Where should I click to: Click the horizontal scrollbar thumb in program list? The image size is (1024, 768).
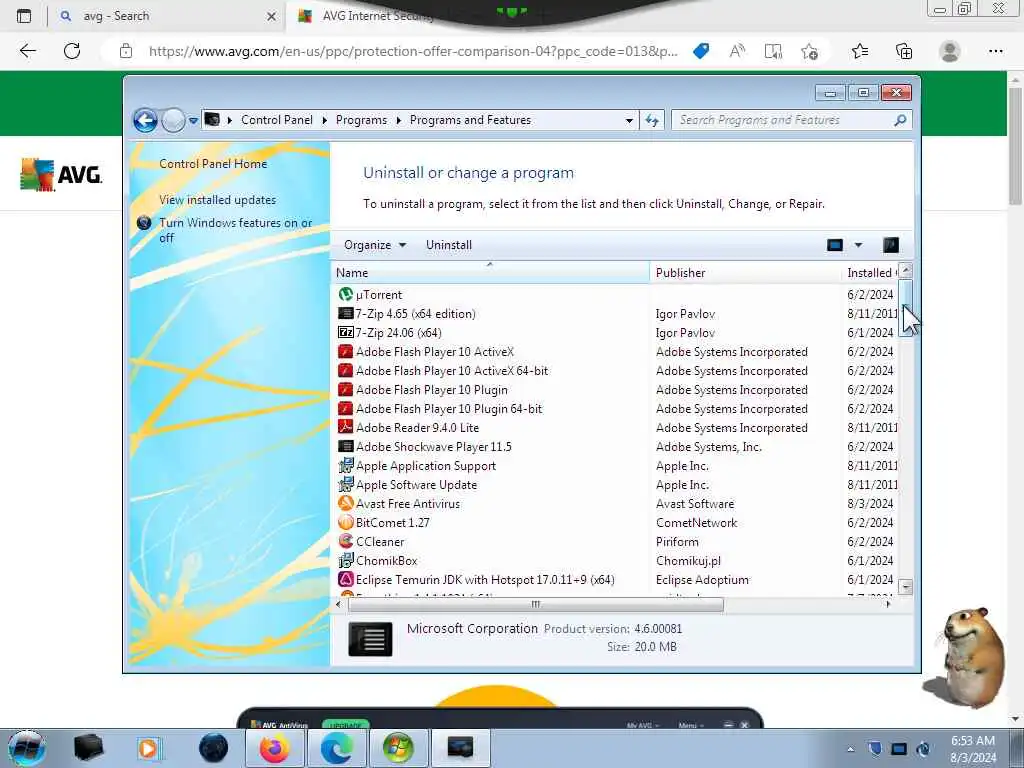pos(536,605)
